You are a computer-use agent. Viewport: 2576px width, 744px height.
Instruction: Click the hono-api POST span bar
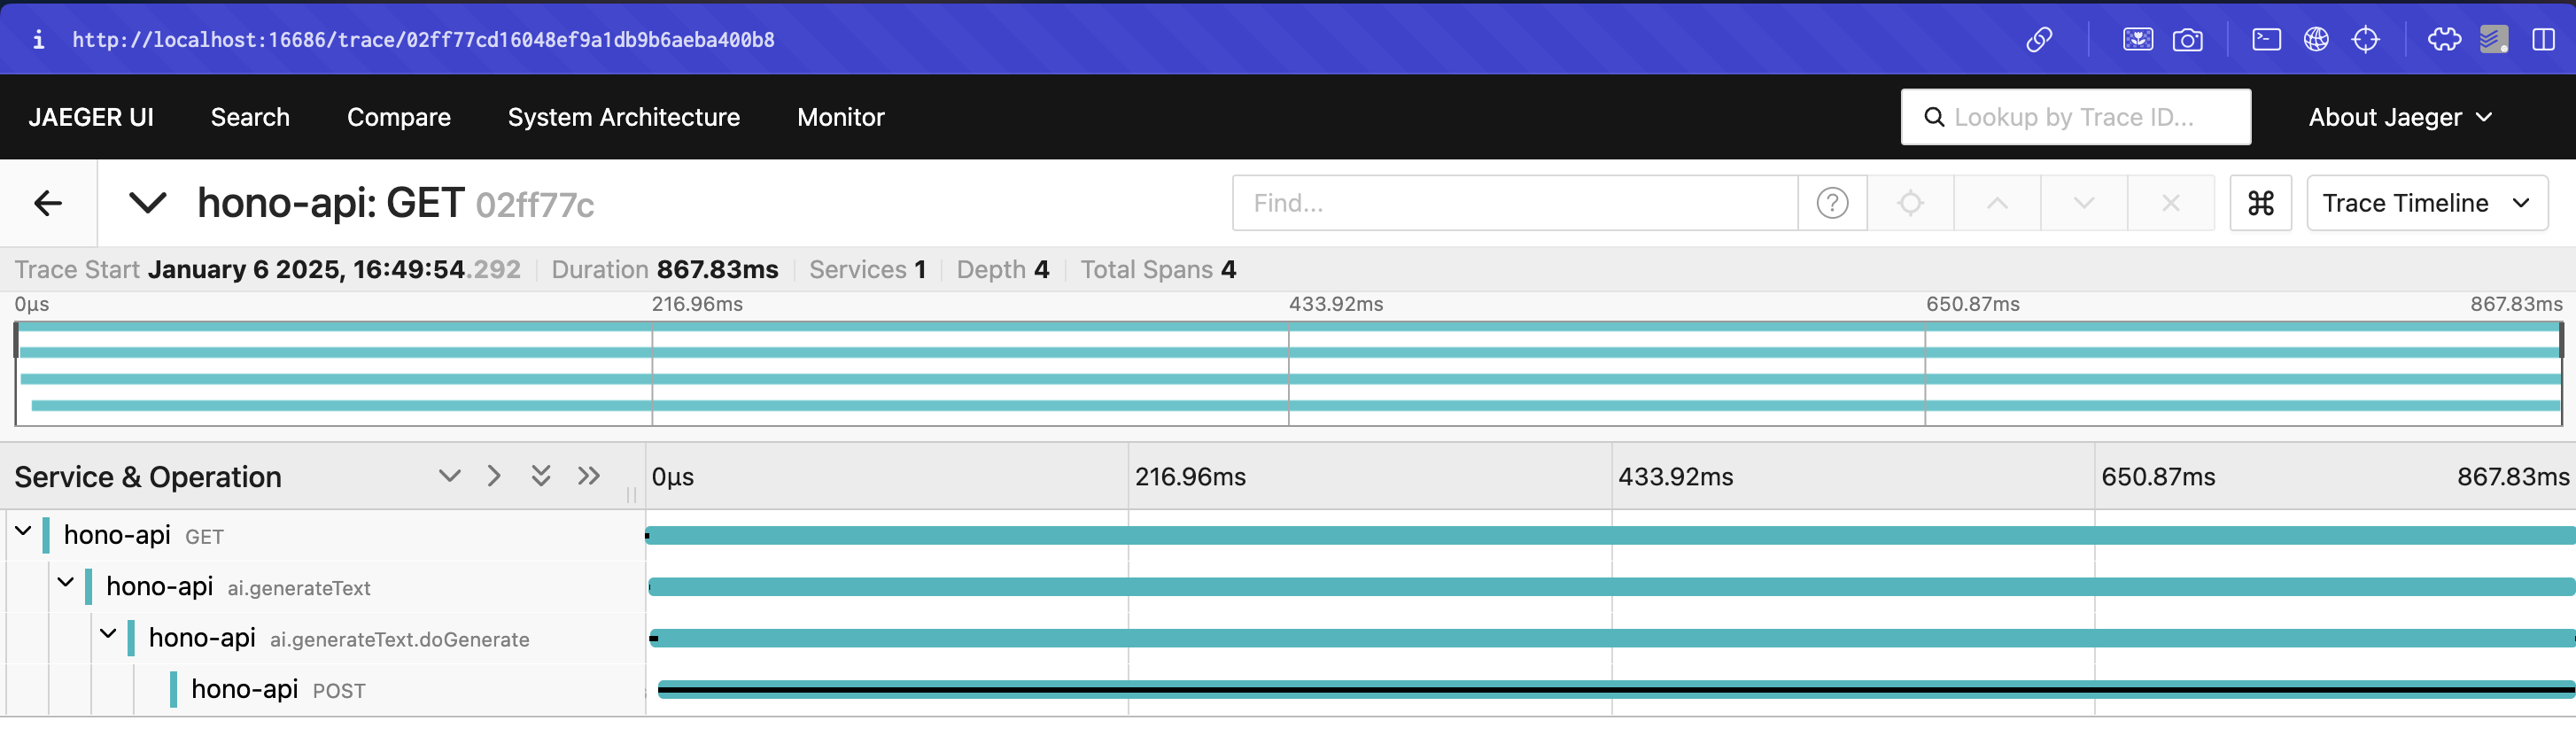1600,689
